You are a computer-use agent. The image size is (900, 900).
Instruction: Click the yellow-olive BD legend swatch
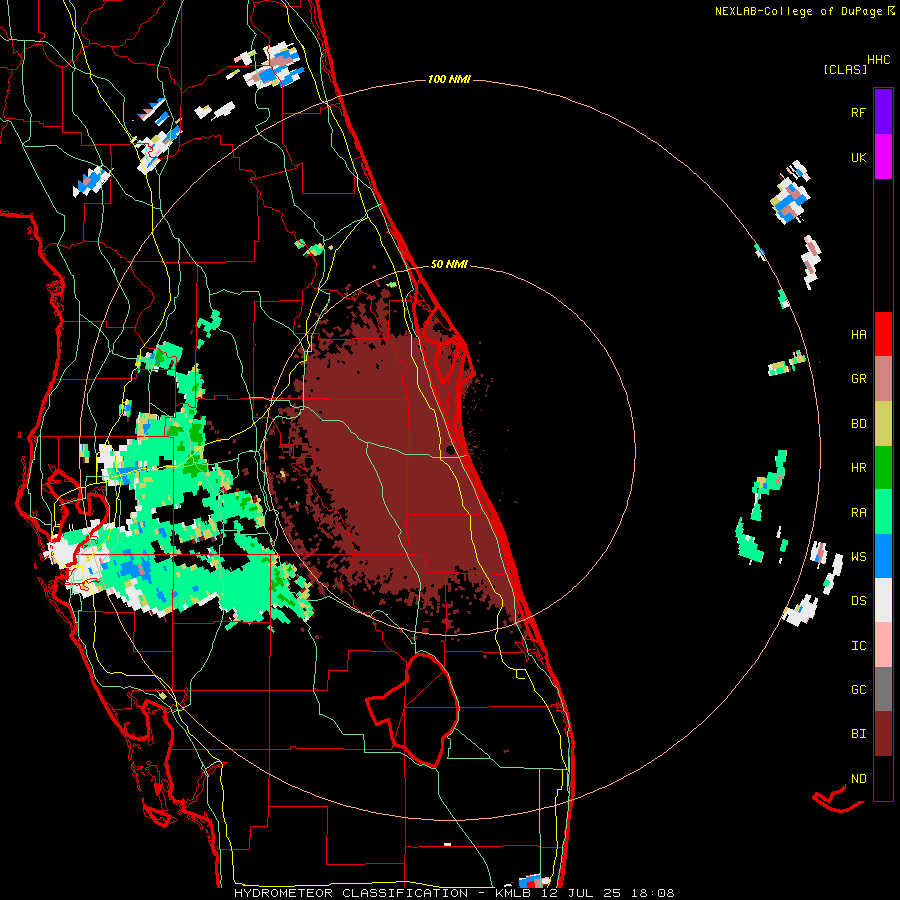click(x=883, y=423)
